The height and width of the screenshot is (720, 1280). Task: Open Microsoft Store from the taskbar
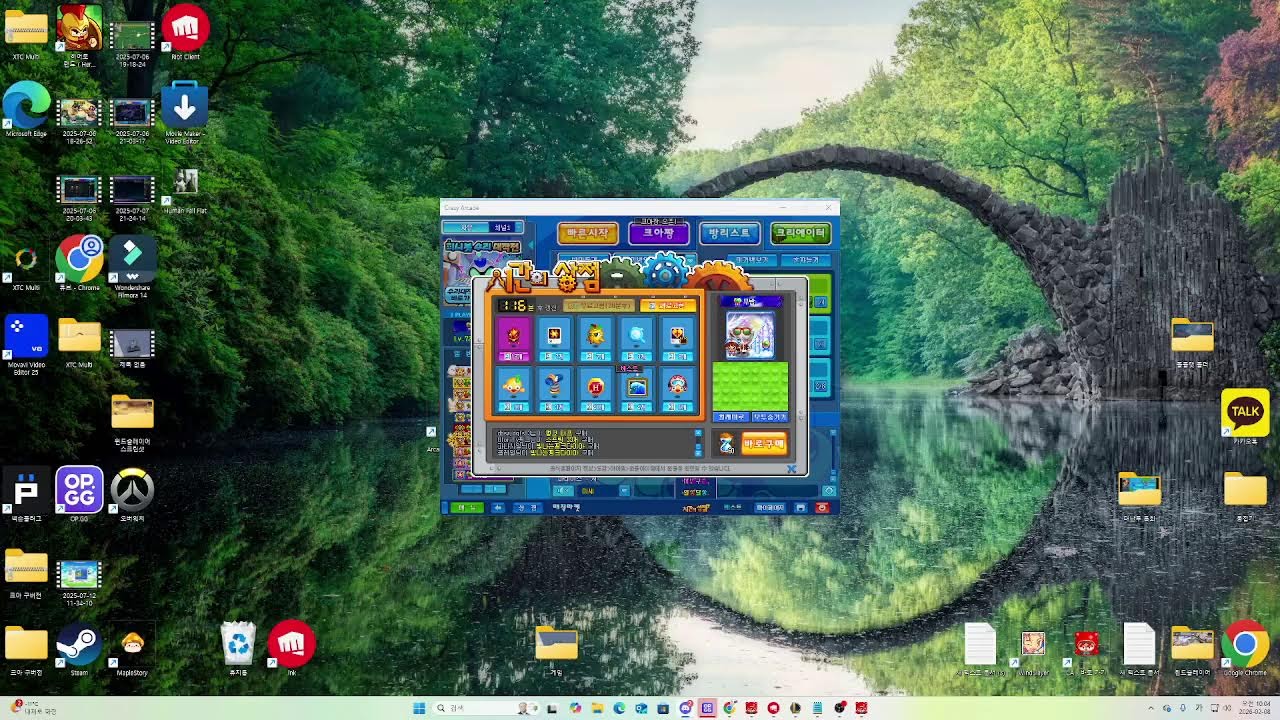point(663,708)
